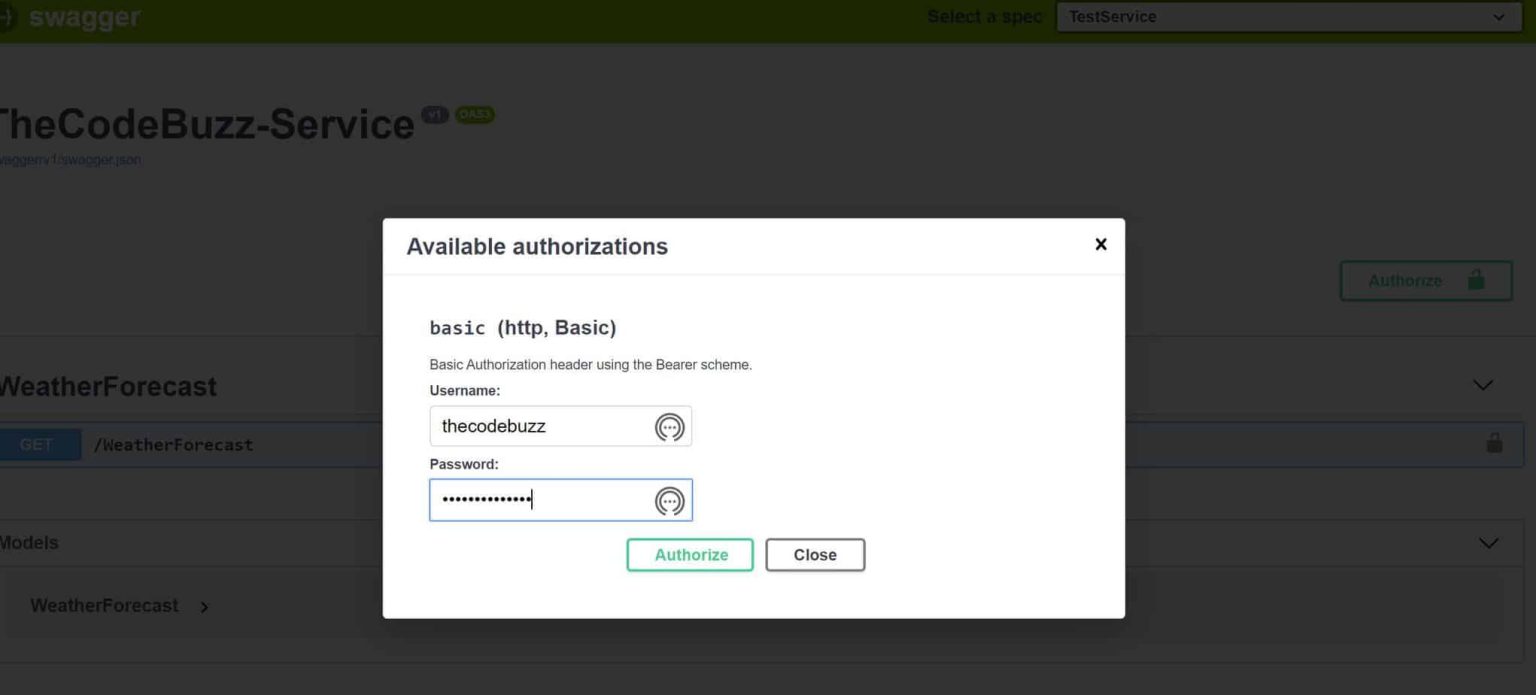Click the Close button in the dialog

click(815, 555)
